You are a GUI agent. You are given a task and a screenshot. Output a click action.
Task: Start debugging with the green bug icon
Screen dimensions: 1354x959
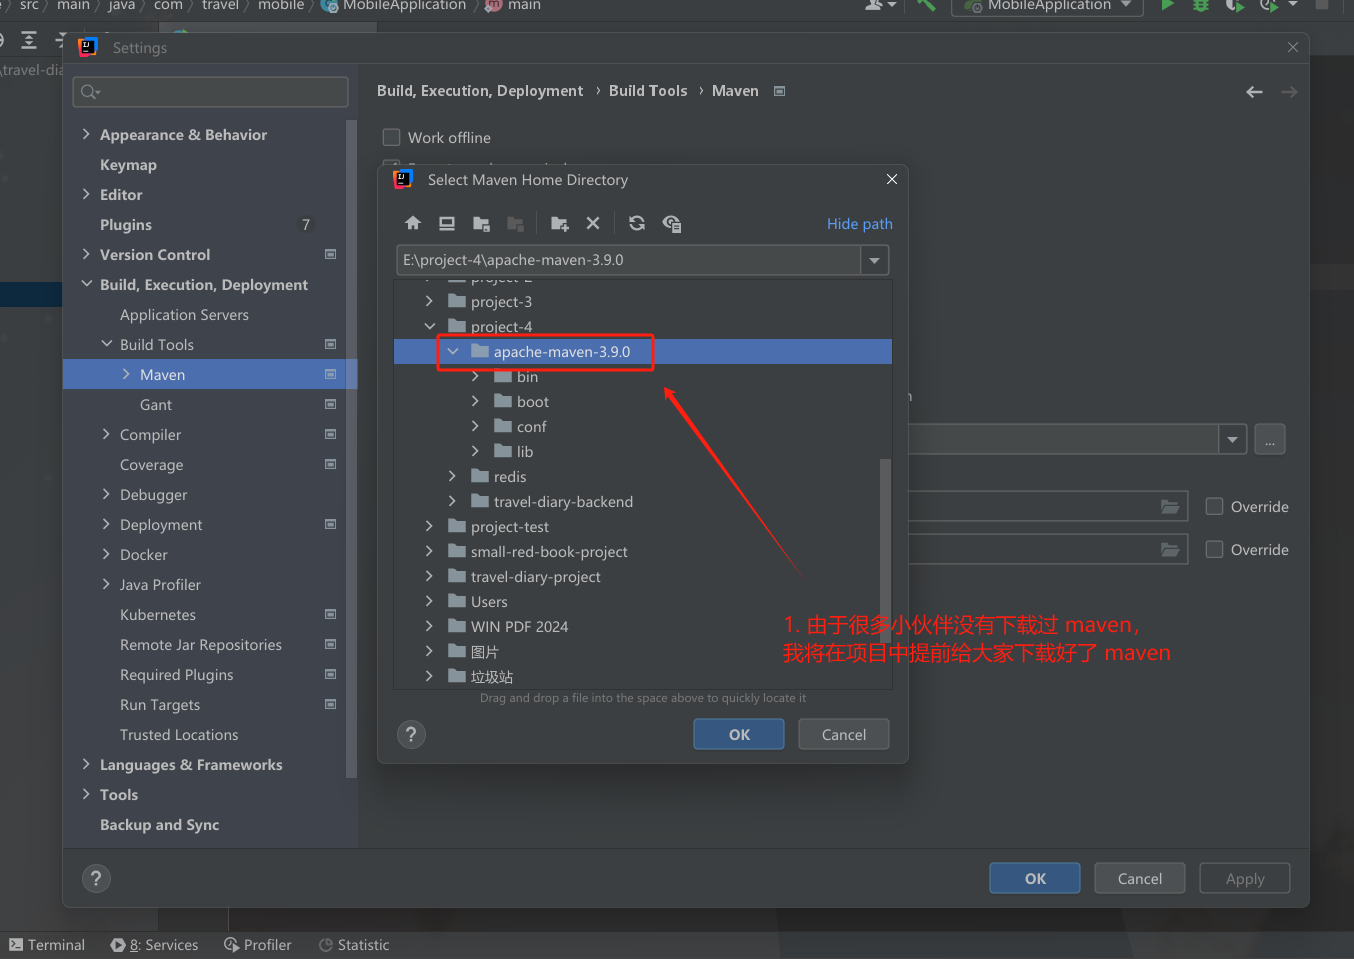(1201, 5)
